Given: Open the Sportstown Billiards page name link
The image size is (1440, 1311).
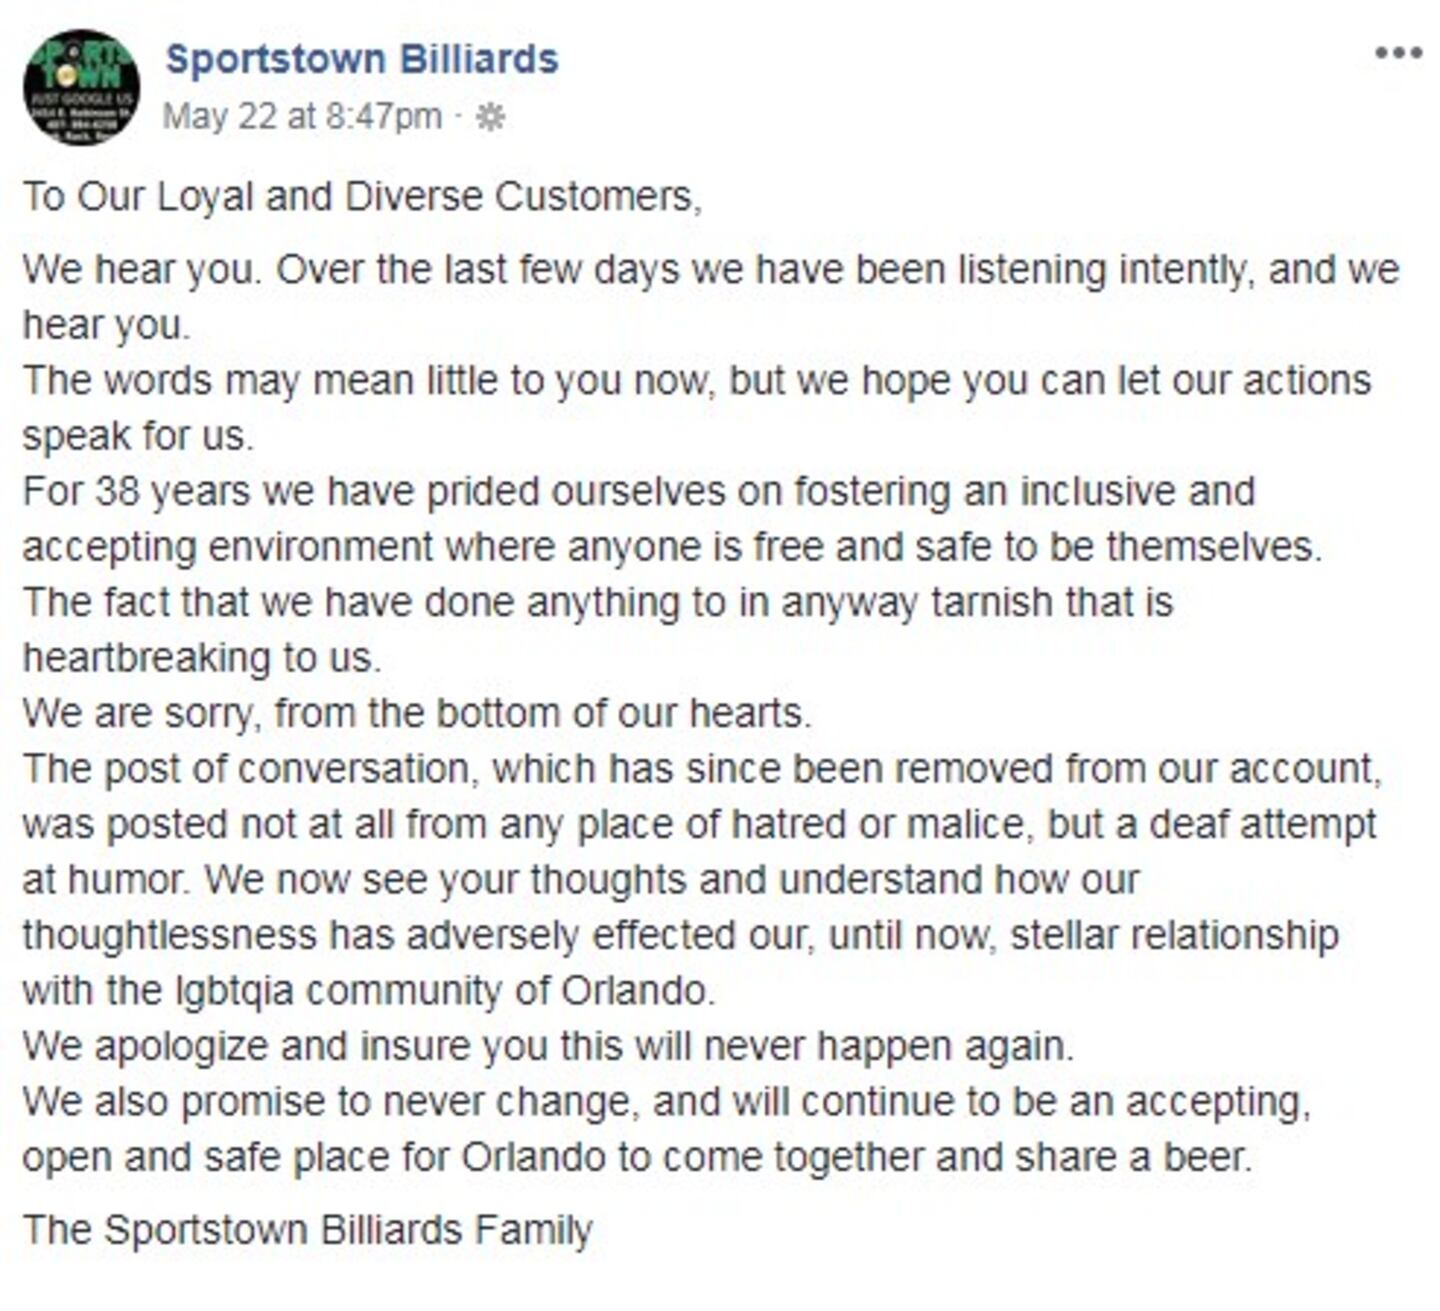Looking at the screenshot, I should click(x=361, y=59).
